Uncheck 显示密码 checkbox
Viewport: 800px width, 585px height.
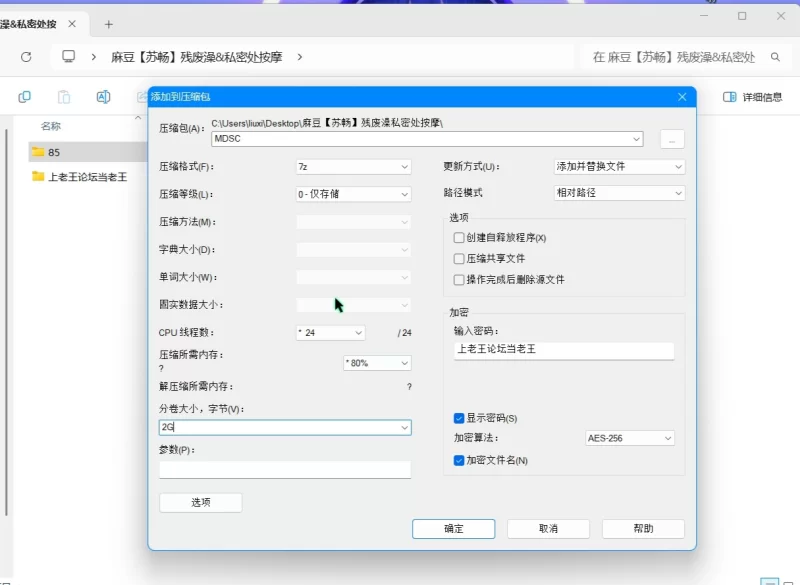[459, 418]
